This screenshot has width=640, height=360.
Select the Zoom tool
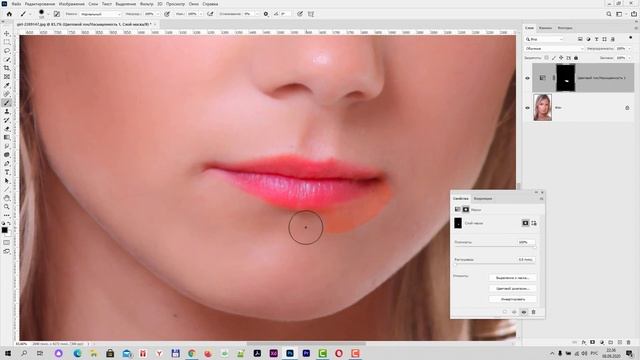7,207
